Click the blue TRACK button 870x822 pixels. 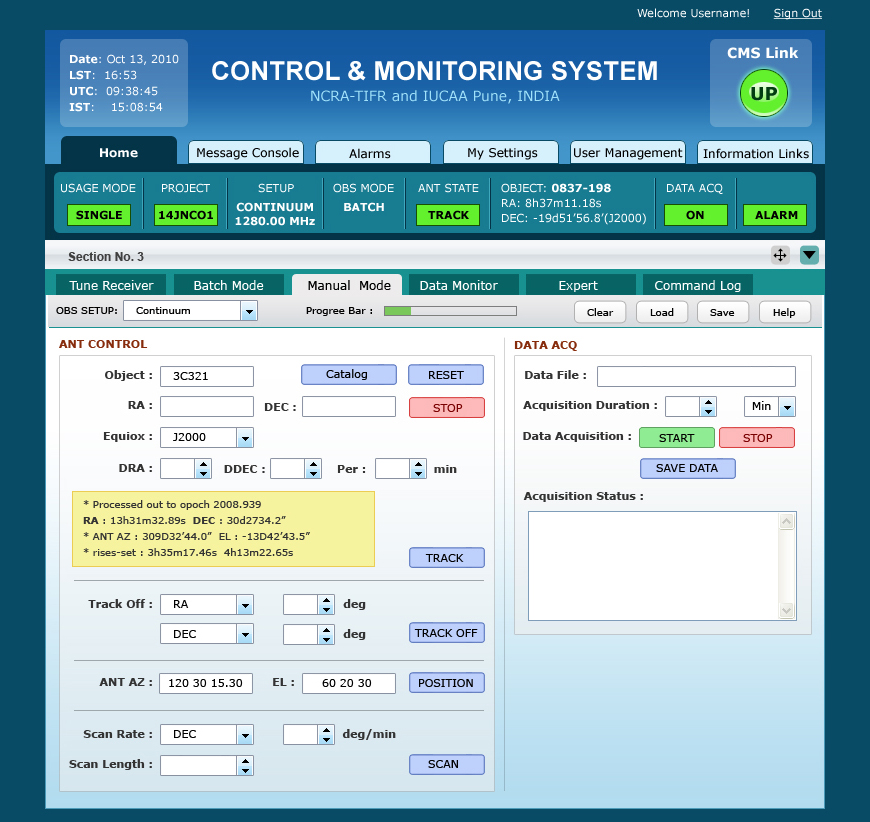pos(446,558)
